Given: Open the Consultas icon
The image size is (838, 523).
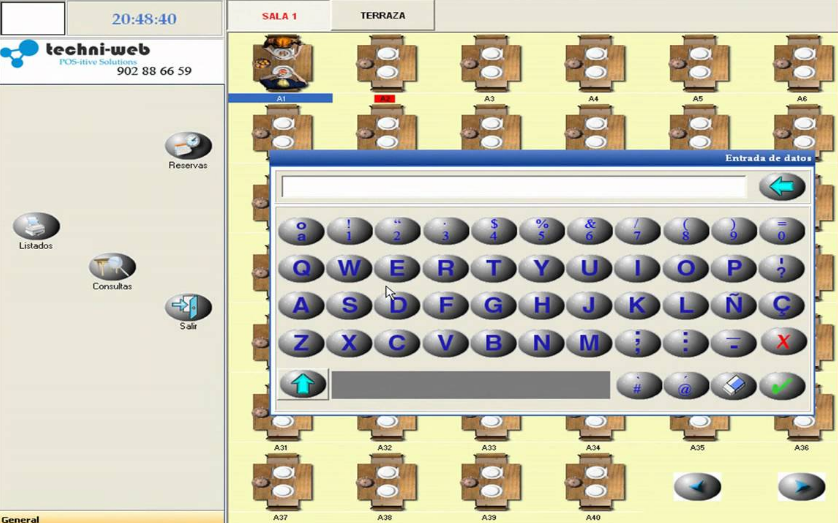Looking at the screenshot, I should [x=112, y=267].
